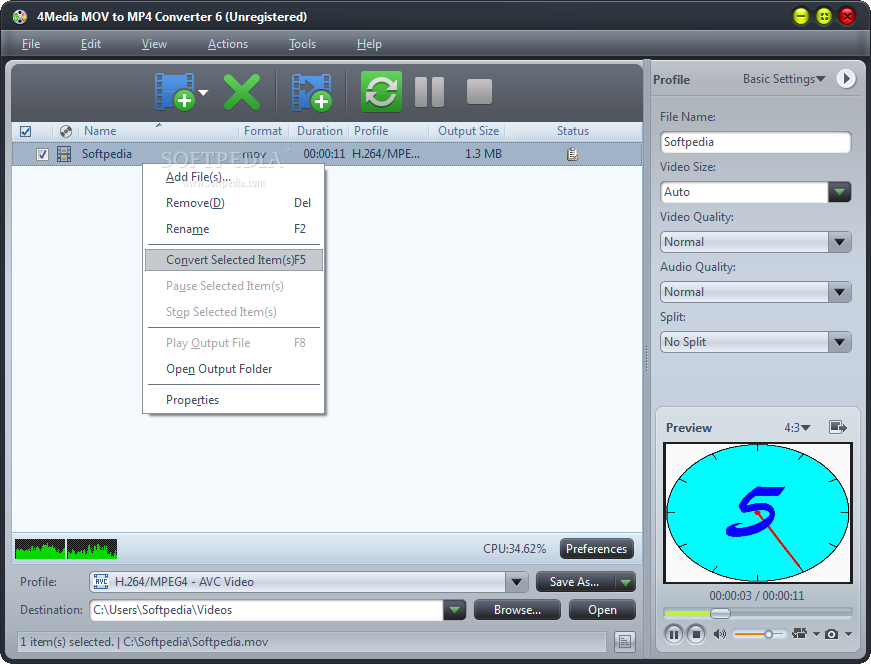Mute the preview with speaker icon
The image size is (871, 664).
pos(720,634)
